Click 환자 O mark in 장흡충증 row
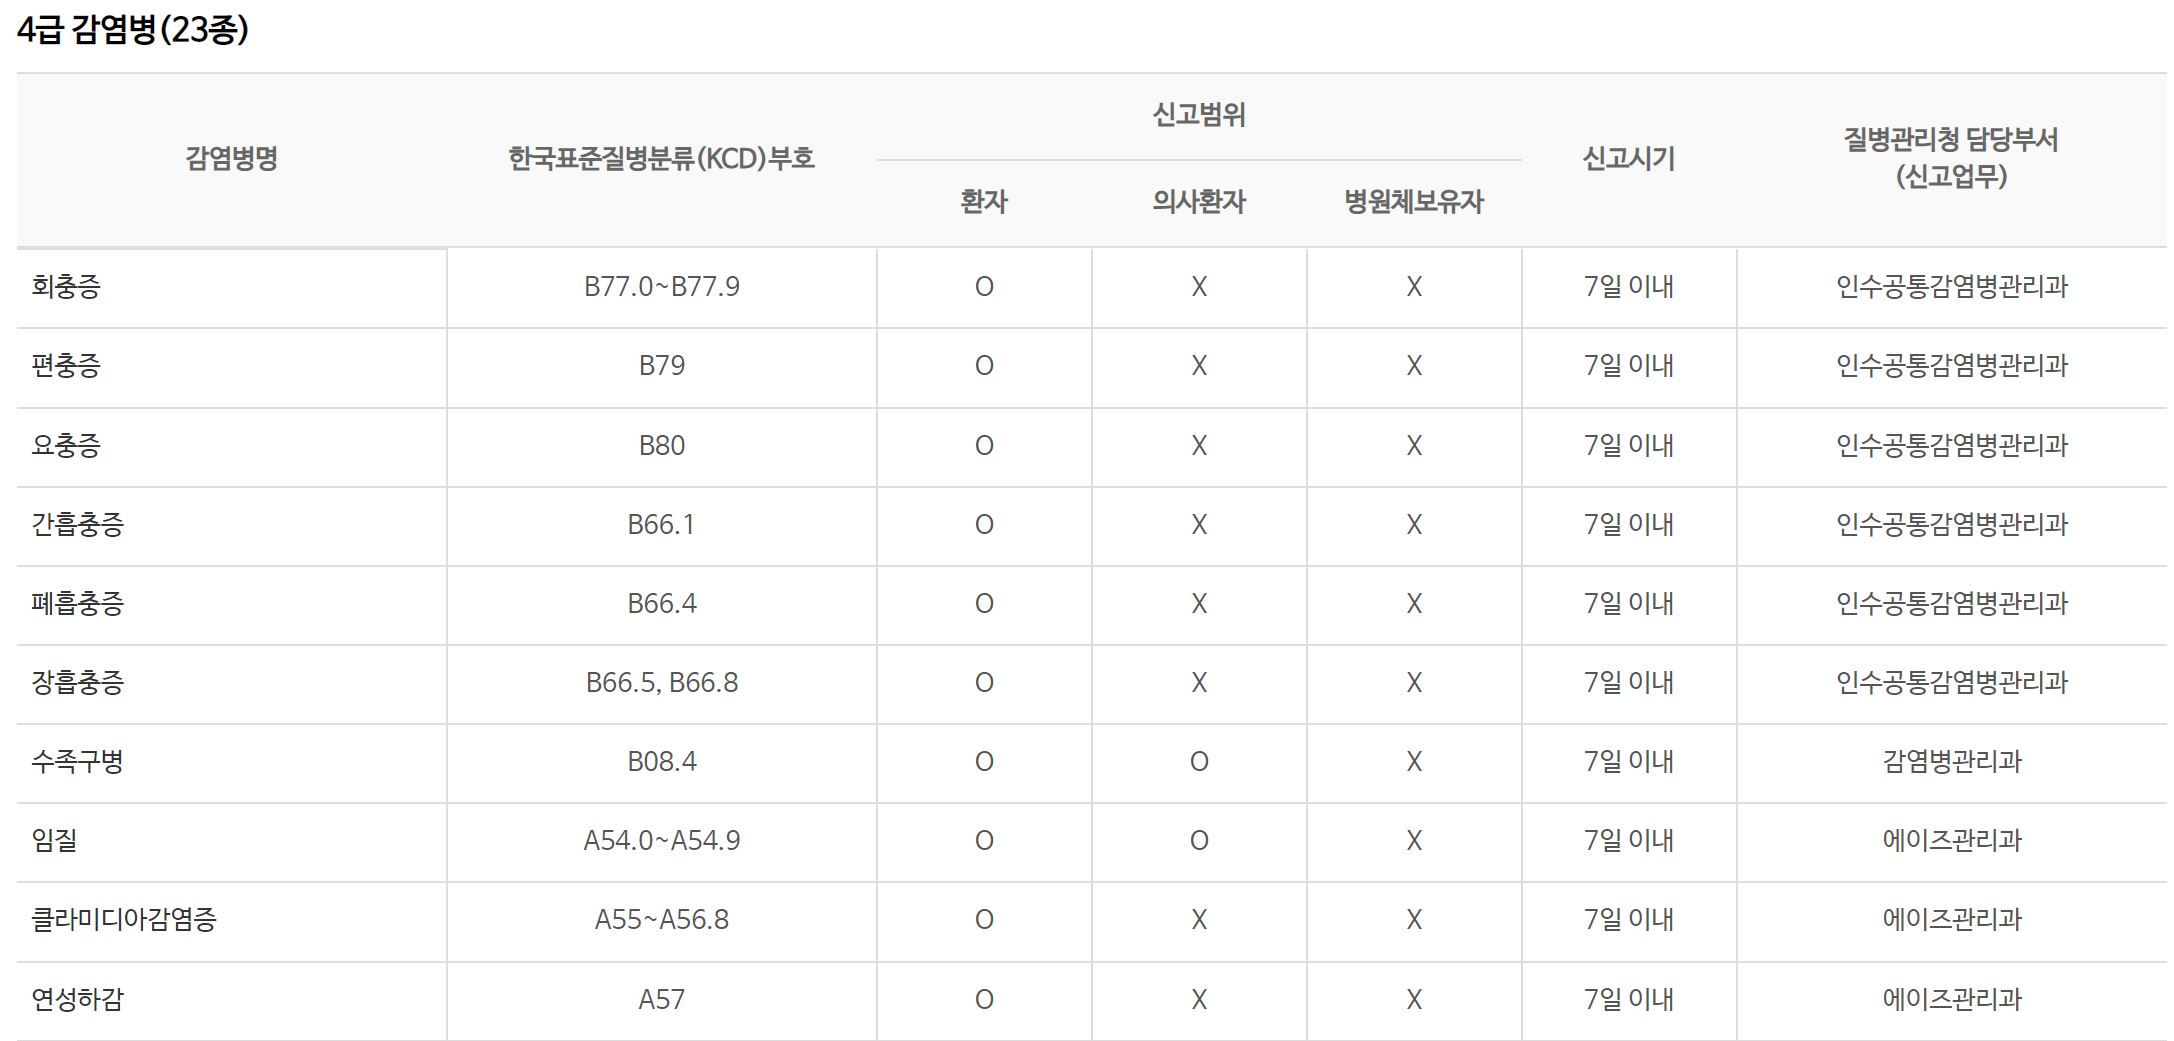Viewport: 2174px width, 1041px height. point(984,683)
